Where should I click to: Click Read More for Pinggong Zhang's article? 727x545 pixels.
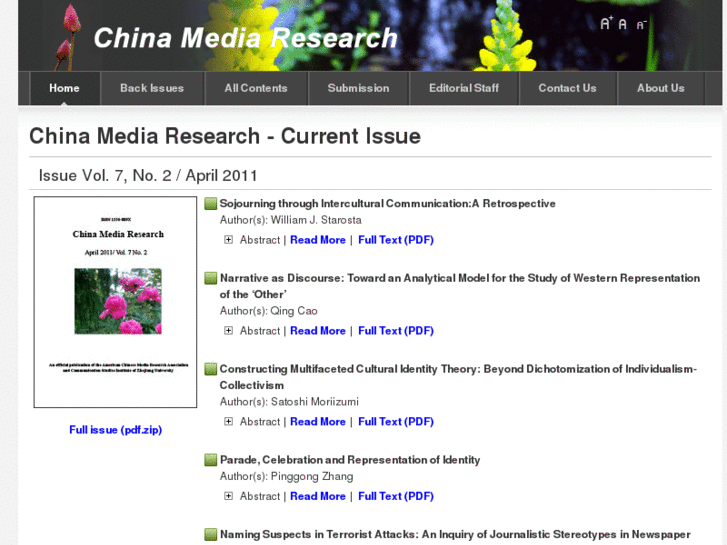pos(318,496)
